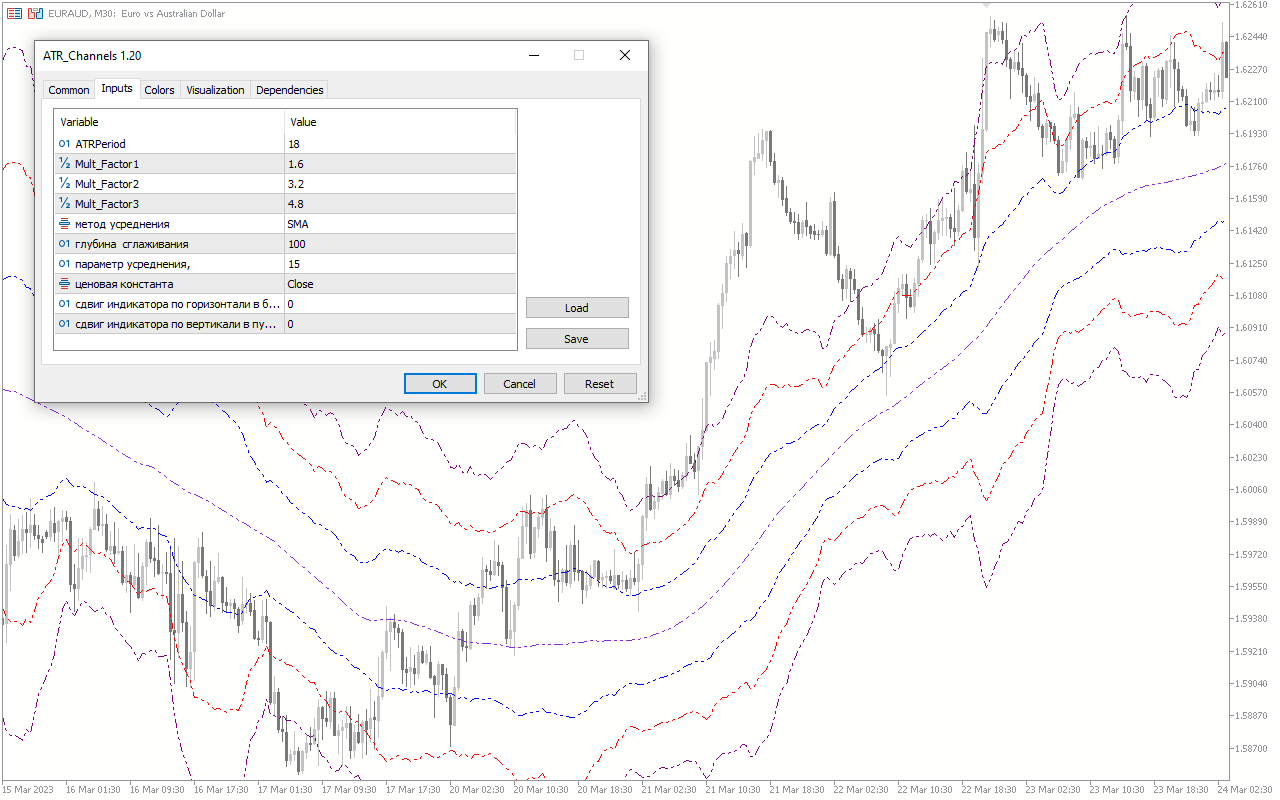This screenshot has width=1280, height=800.
Task: Click the fraction icon next to Mult_Factor2
Action: click(64, 184)
